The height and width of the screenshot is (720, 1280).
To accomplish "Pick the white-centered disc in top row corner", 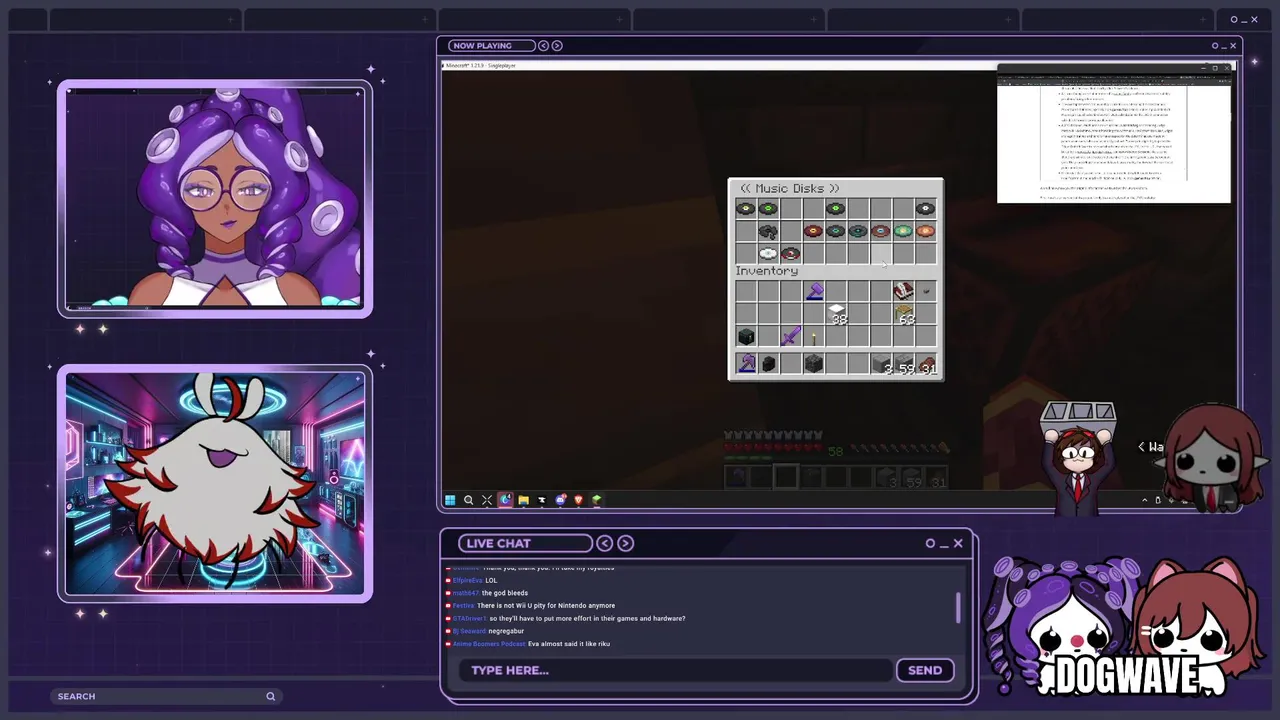I will tap(926, 209).
